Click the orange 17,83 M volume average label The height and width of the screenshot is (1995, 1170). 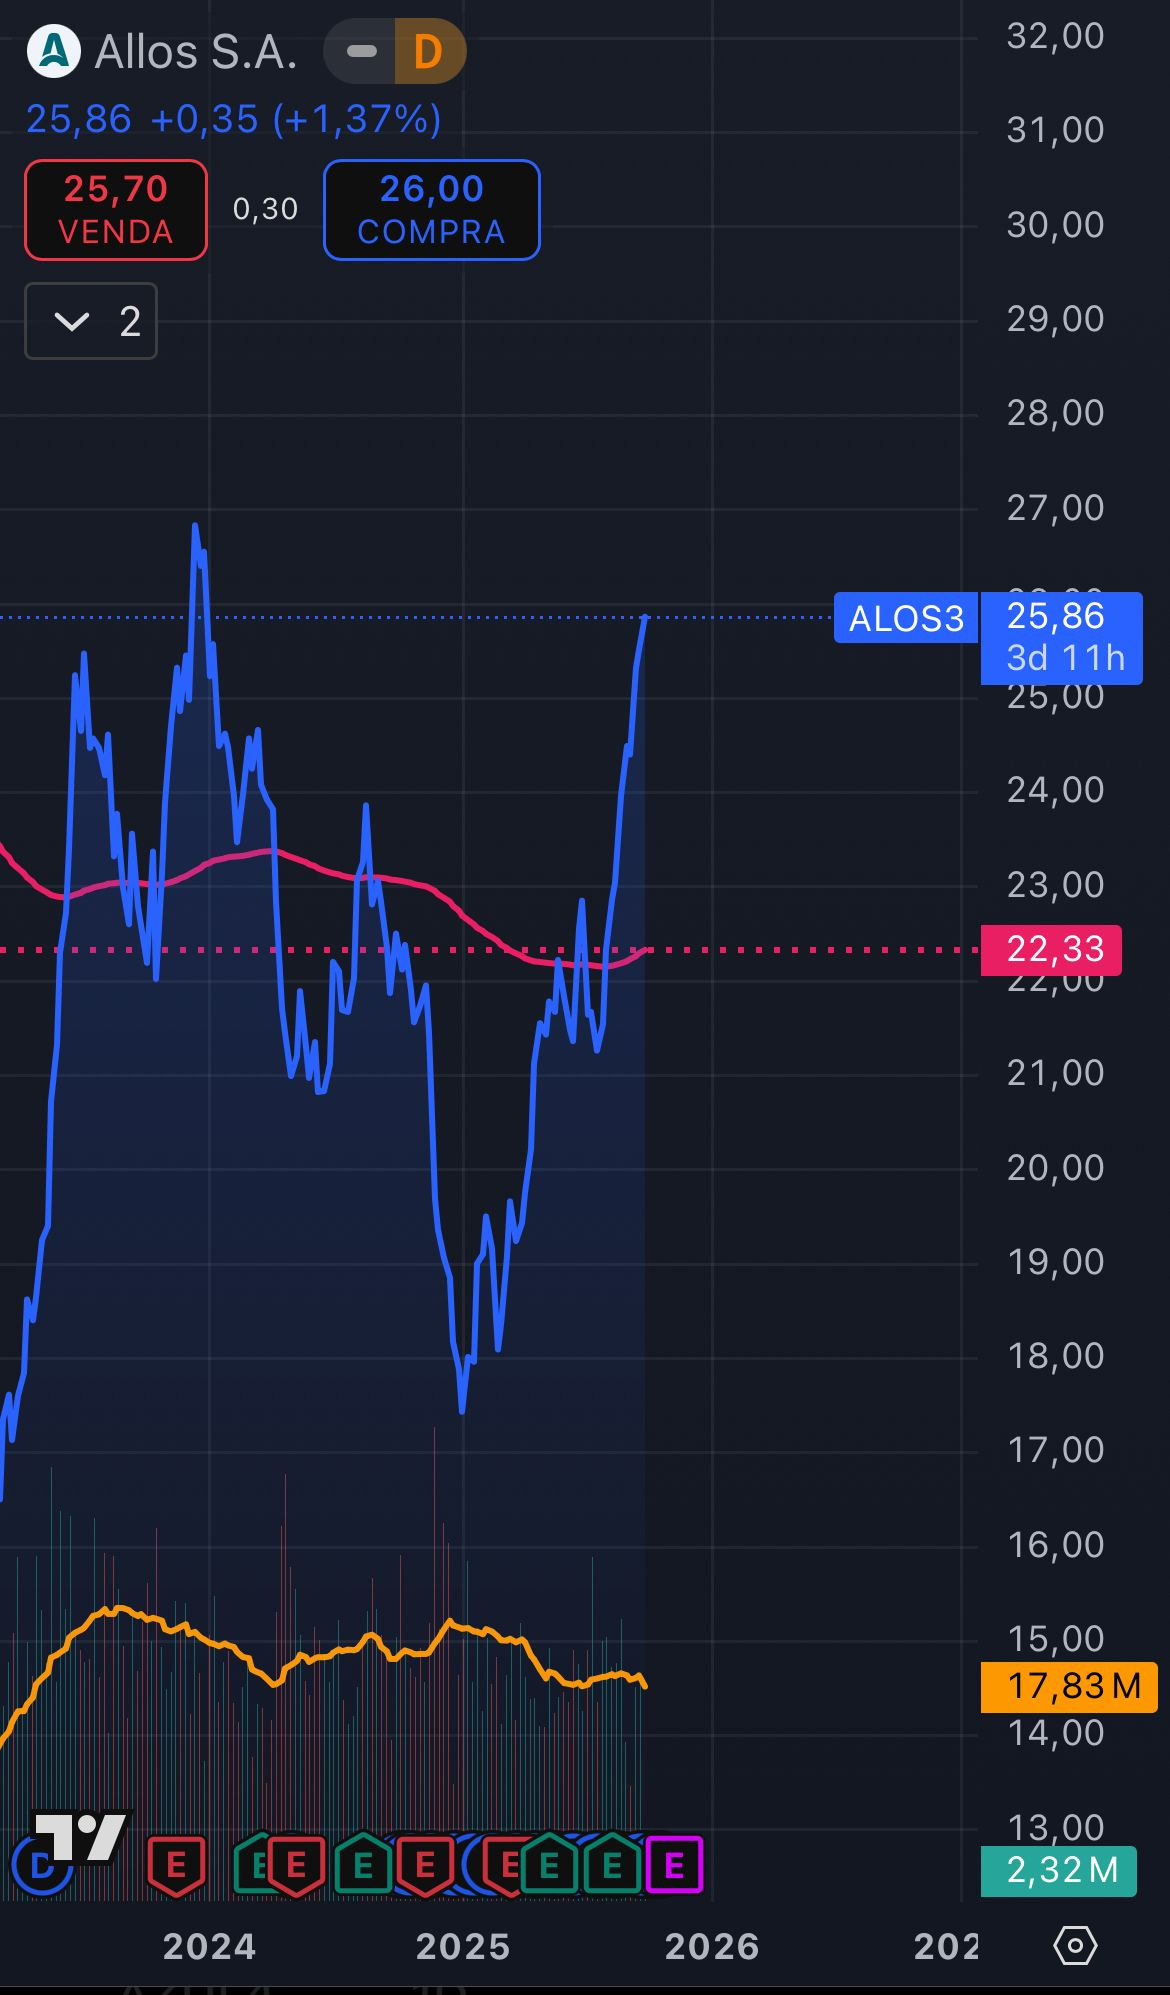pos(1069,1687)
